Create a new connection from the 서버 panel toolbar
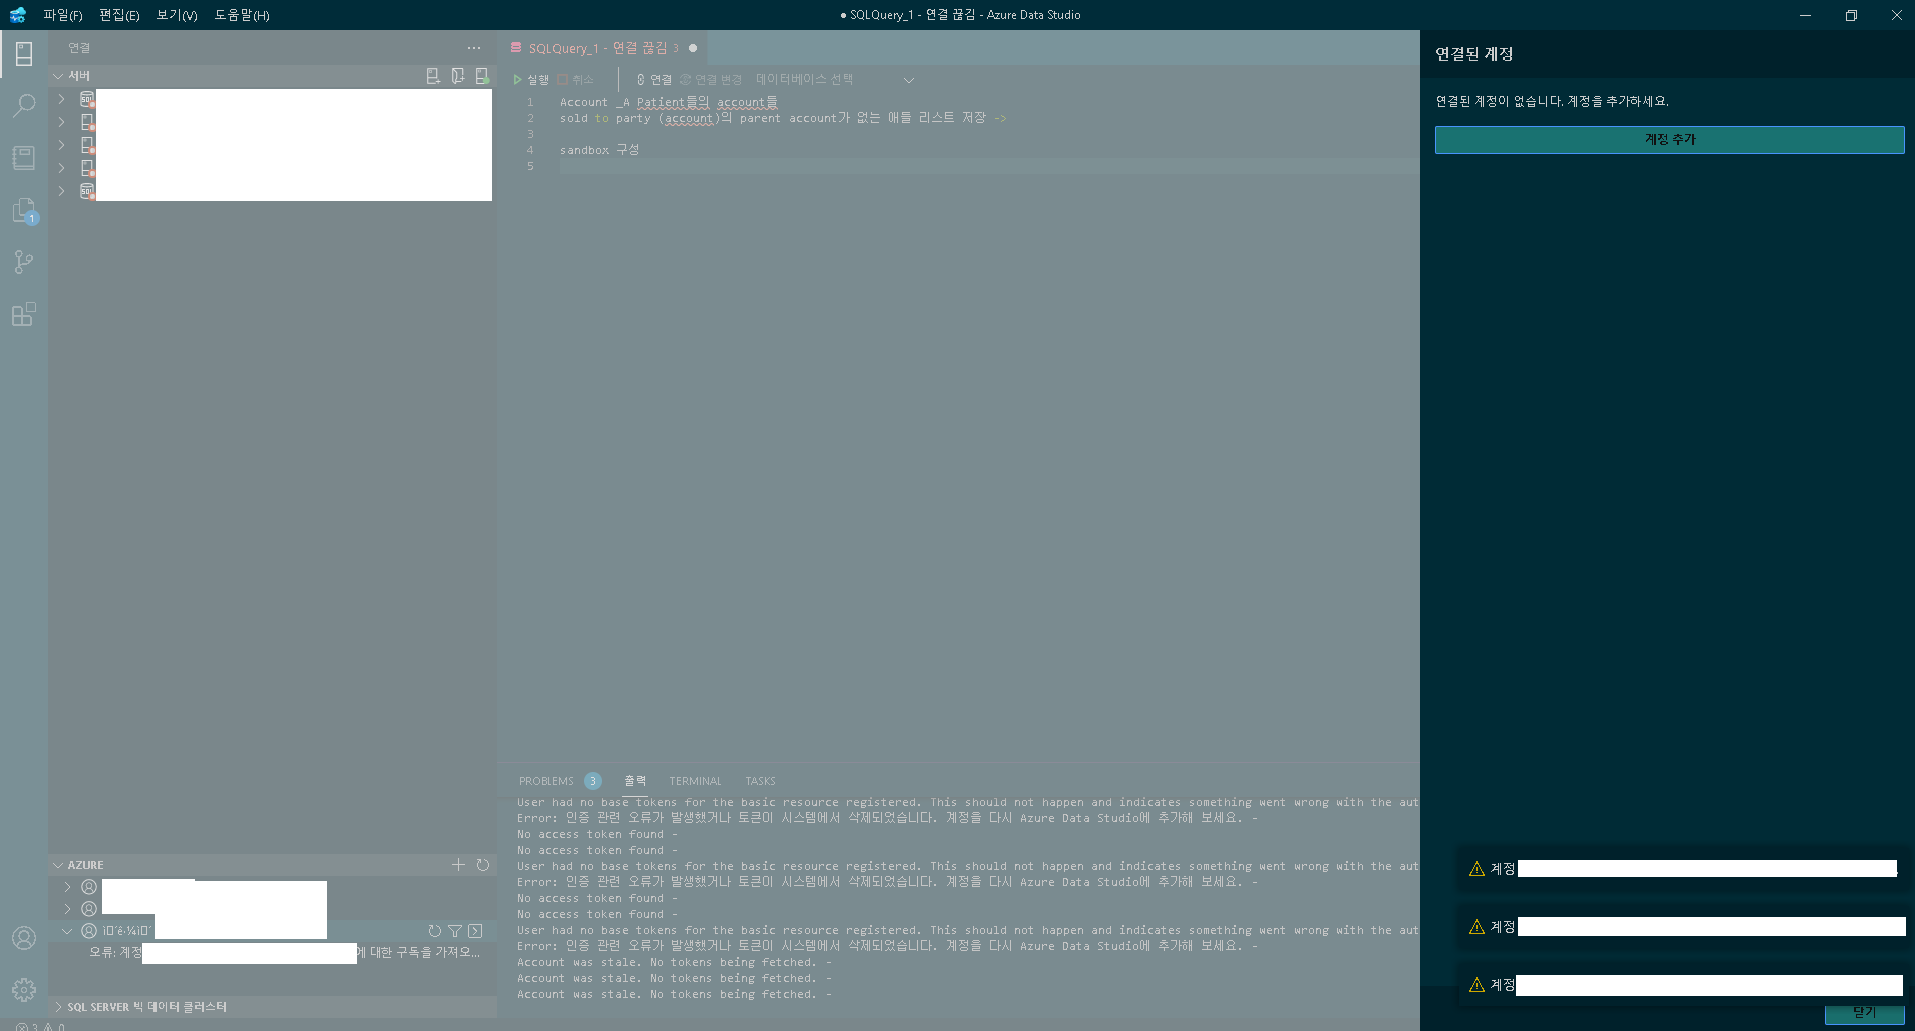The width and height of the screenshot is (1915, 1031). pos(433,75)
